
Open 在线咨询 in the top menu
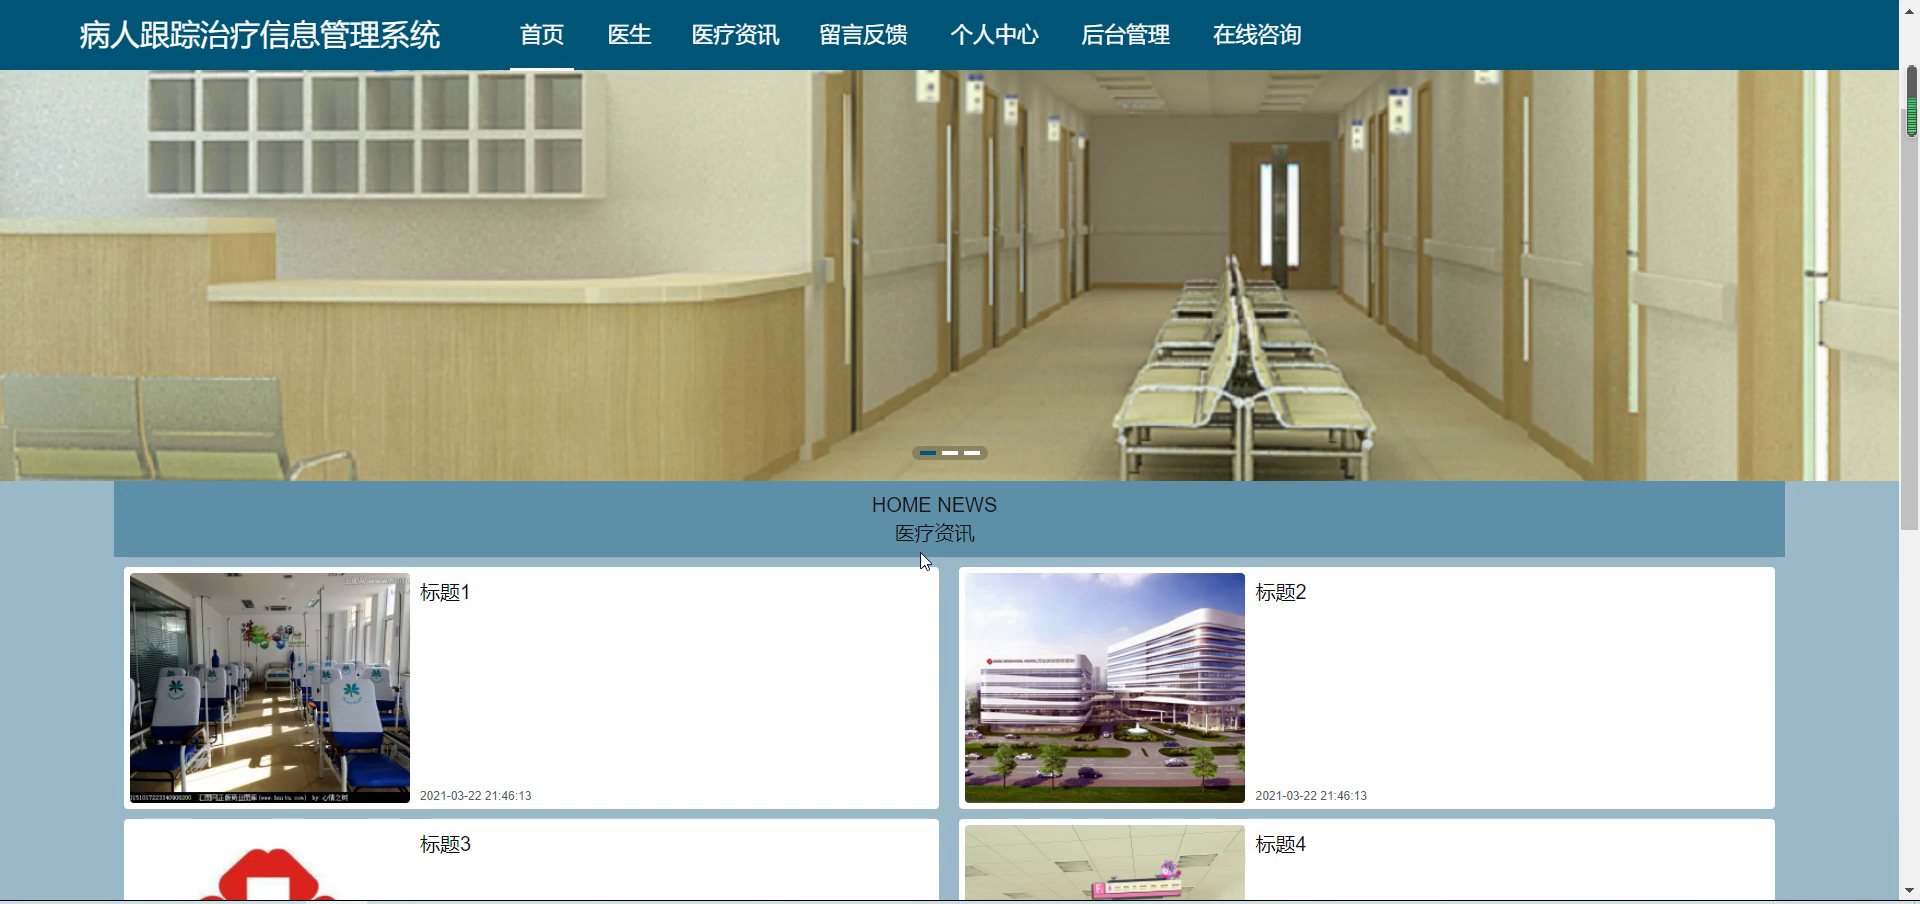pyautogui.click(x=1257, y=35)
